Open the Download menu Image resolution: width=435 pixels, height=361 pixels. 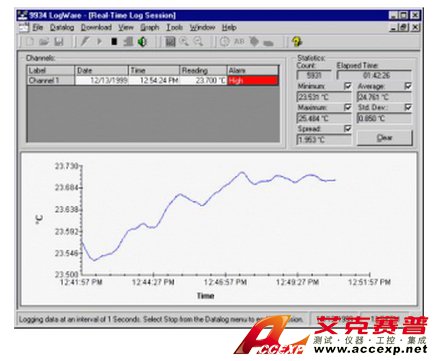click(x=96, y=27)
